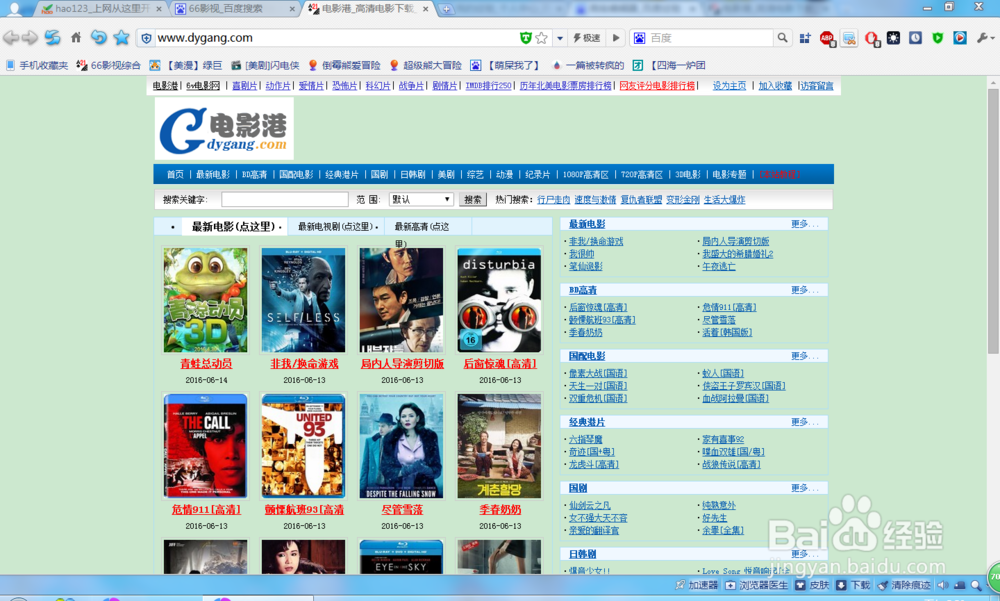Click 更多 beside BD高清 sidebar

pos(804,290)
